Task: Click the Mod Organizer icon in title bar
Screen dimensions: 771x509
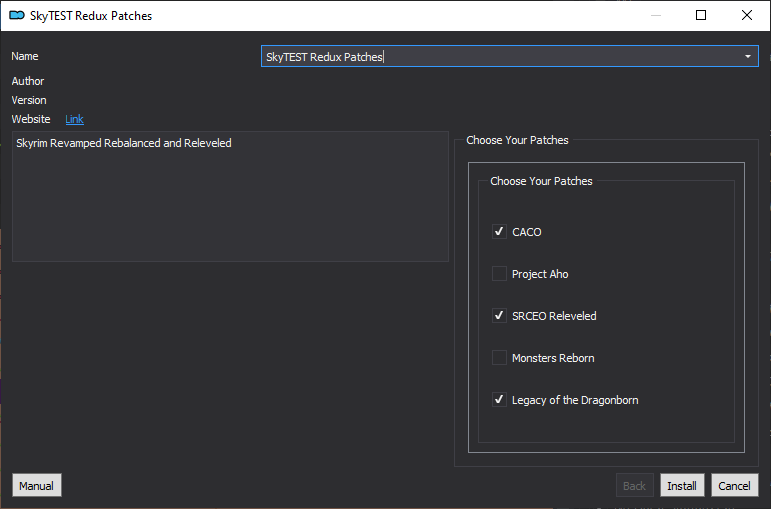Action: 17,15
